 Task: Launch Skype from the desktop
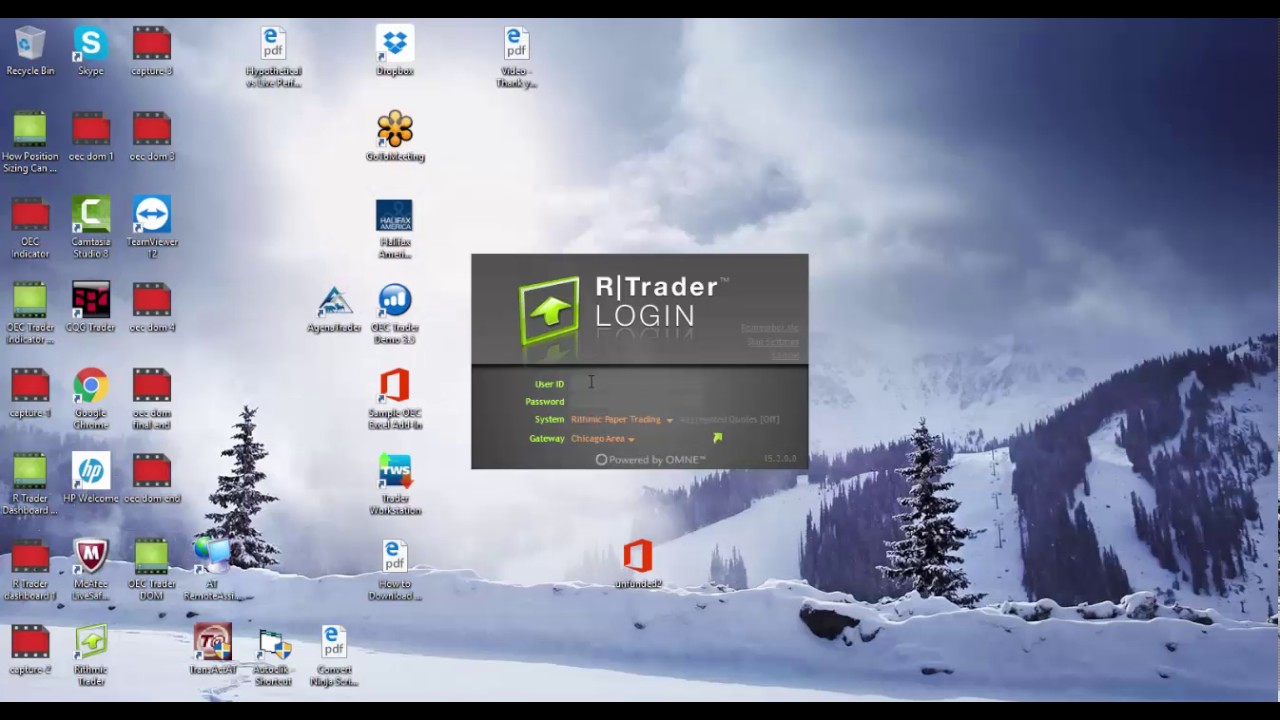click(91, 52)
